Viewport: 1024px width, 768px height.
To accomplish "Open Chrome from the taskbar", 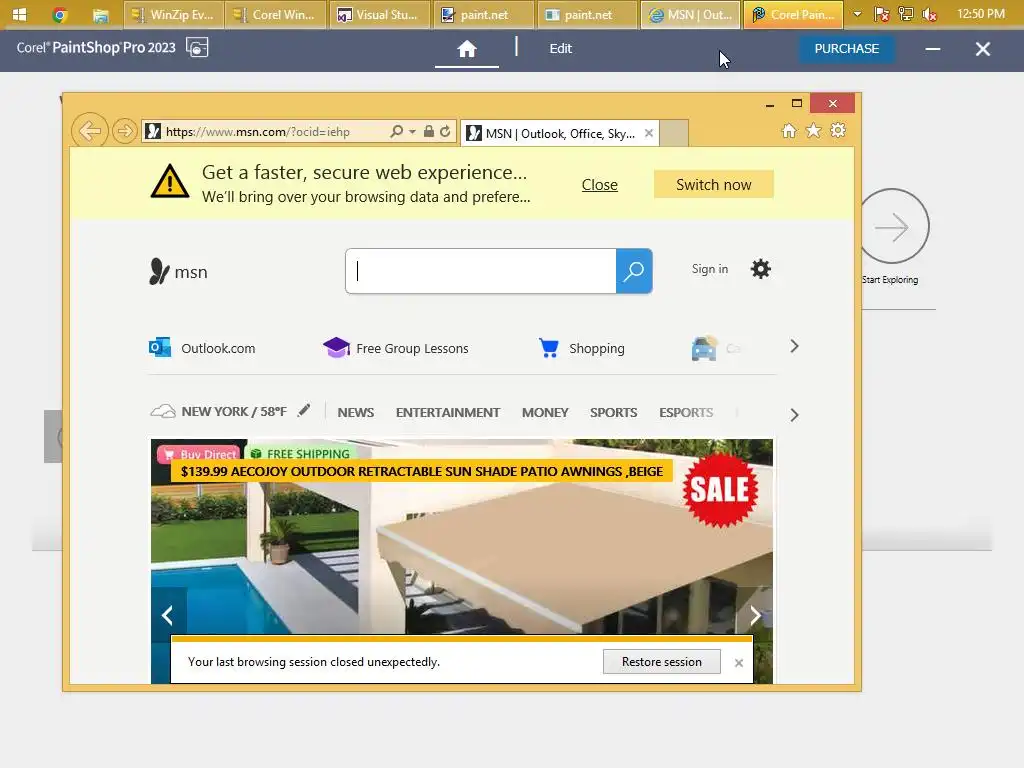I will point(59,14).
